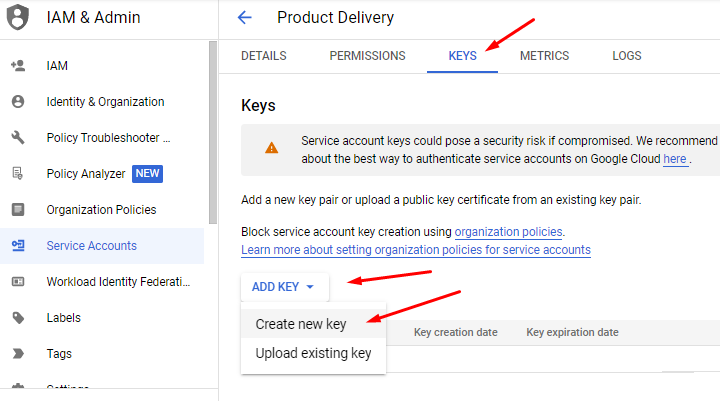Click Key creation date column header
The height and width of the screenshot is (401, 720).
[456, 332]
